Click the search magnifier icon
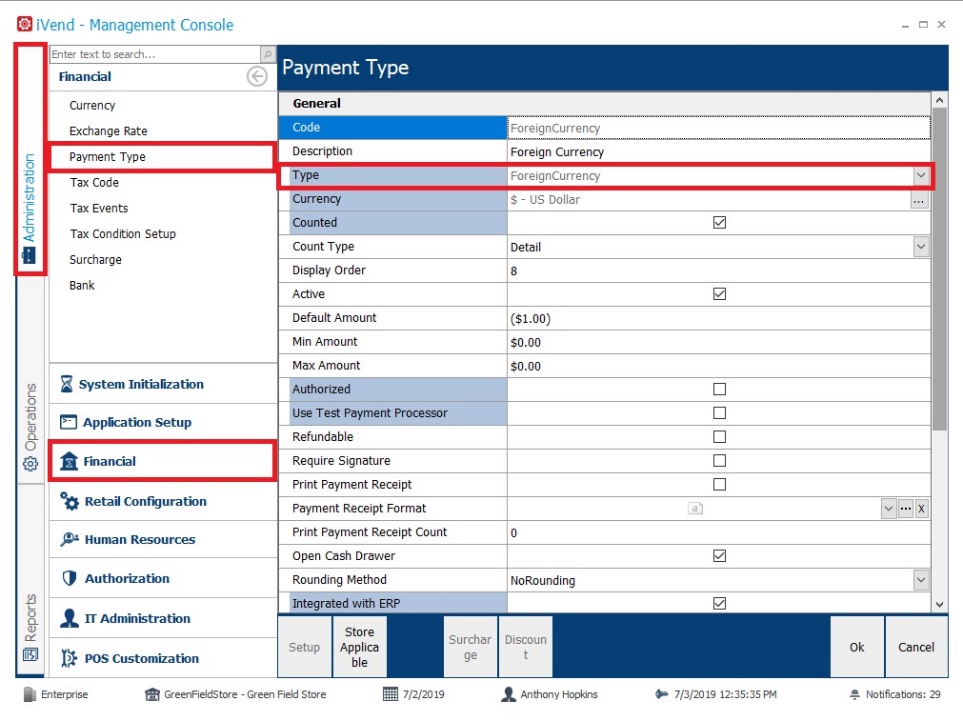The width and height of the screenshot is (963, 721). point(268,54)
